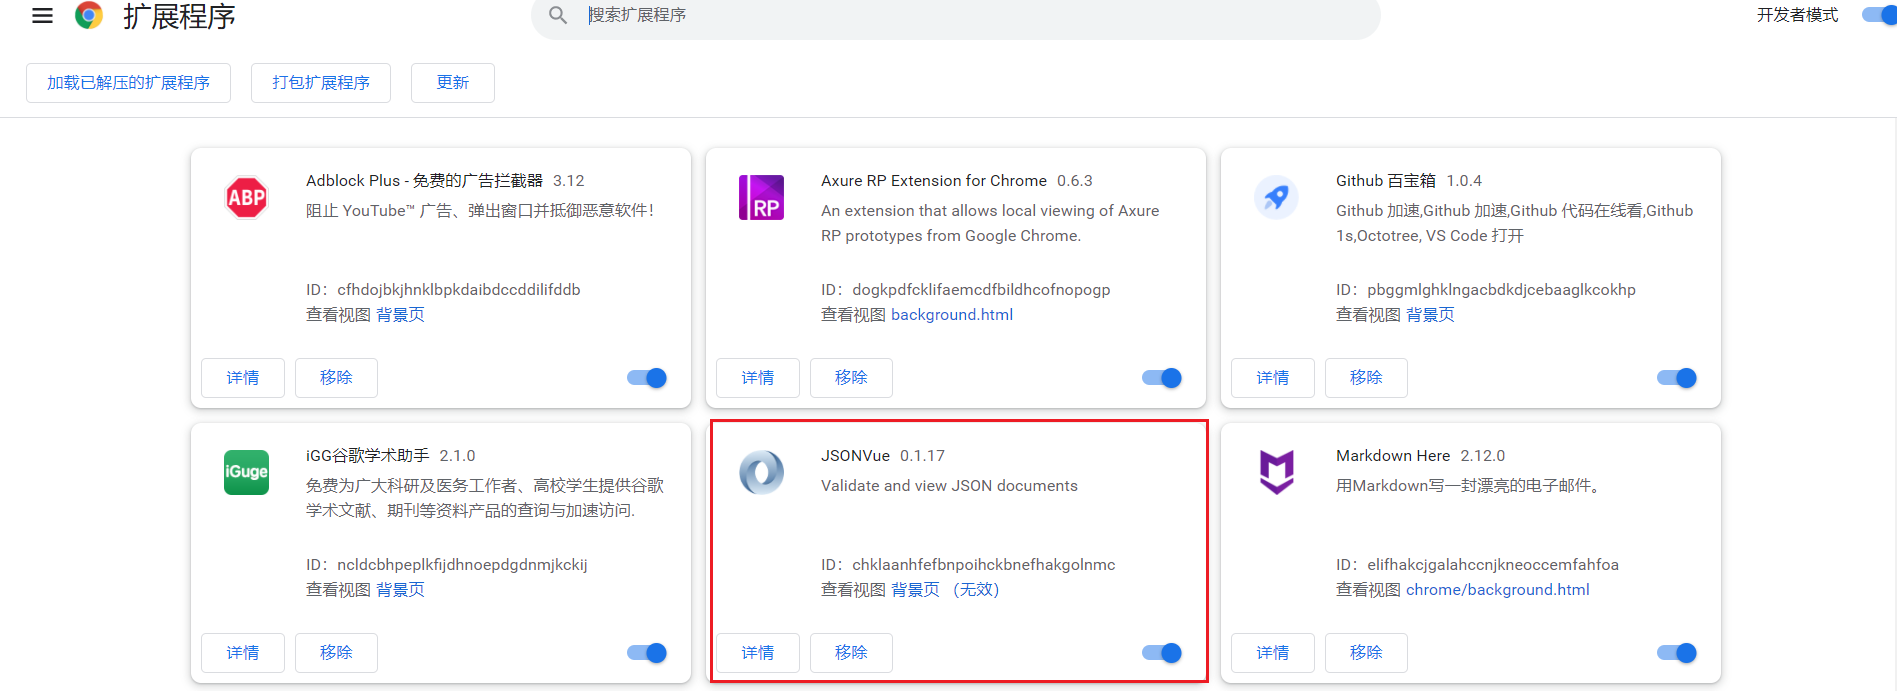Click the search magnifier icon
The width and height of the screenshot is (1897, 691).
click(558, 15)
